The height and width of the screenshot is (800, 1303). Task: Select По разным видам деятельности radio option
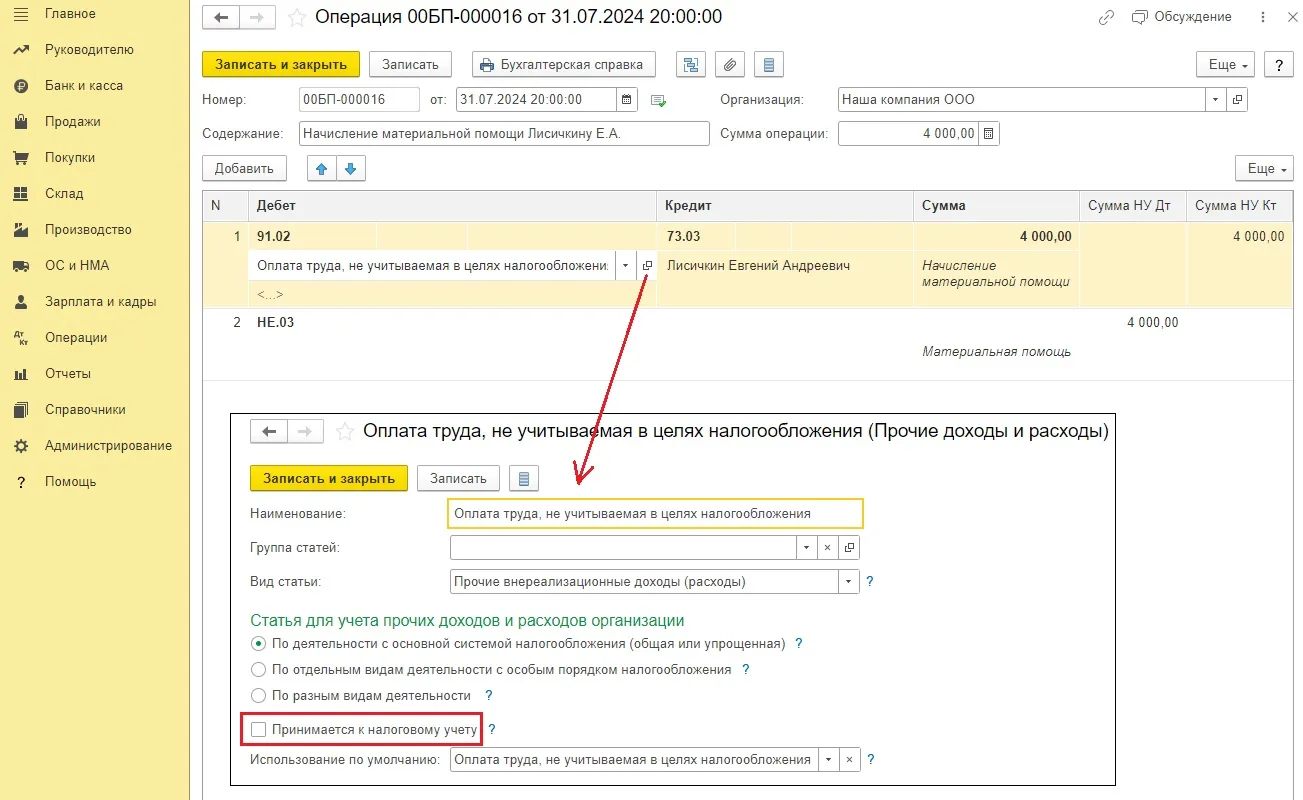point(259,695)
